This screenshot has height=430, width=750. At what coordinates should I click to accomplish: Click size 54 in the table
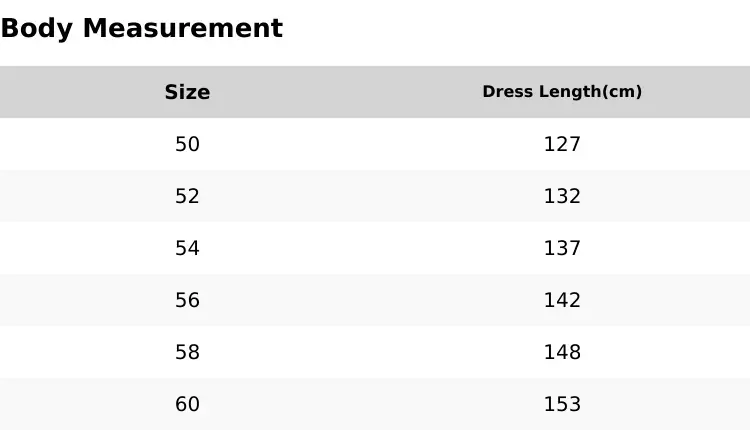click(187, 248)
